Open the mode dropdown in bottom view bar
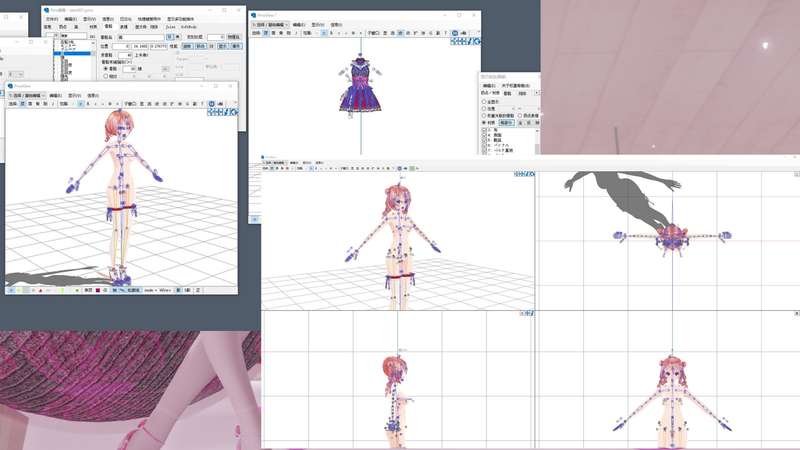 click(x=150, y=290)
